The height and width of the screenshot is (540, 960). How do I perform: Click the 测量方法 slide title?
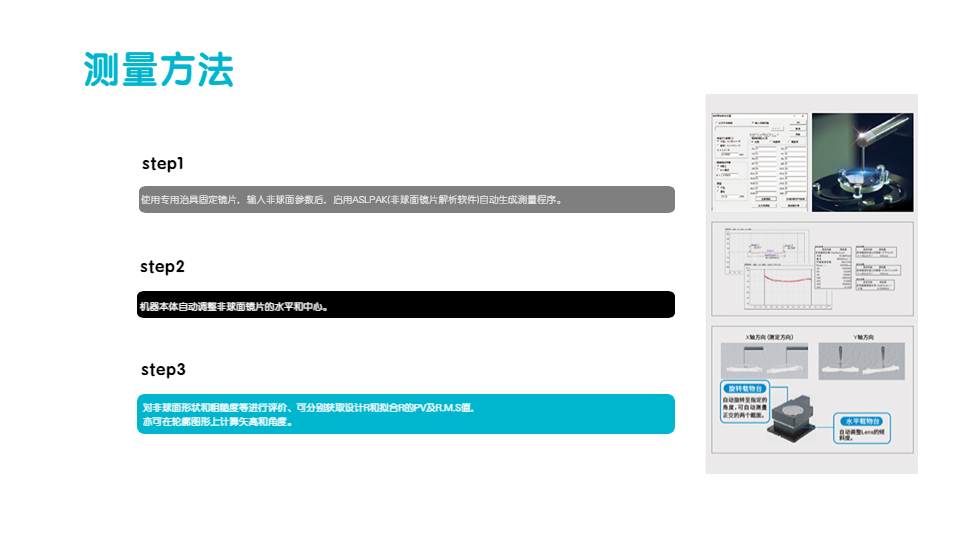pos(159,70)
